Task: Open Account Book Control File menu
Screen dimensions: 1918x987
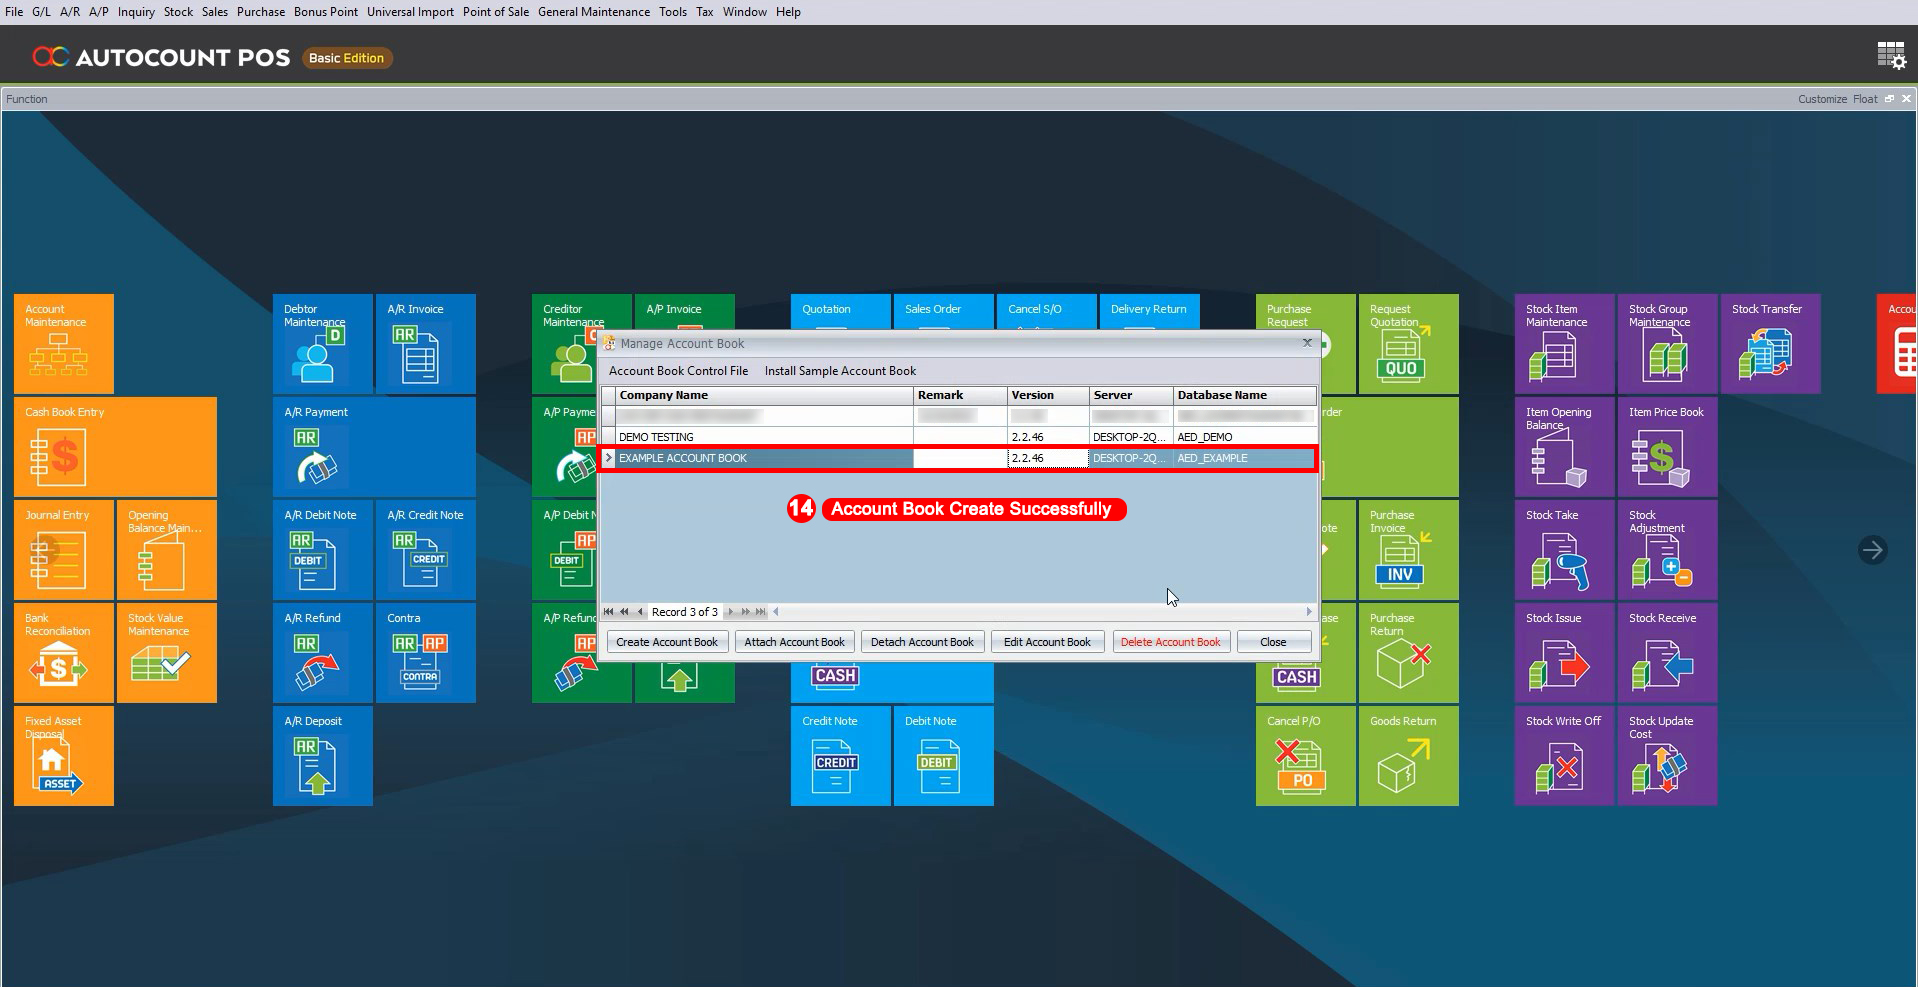Action: [678, 371]
